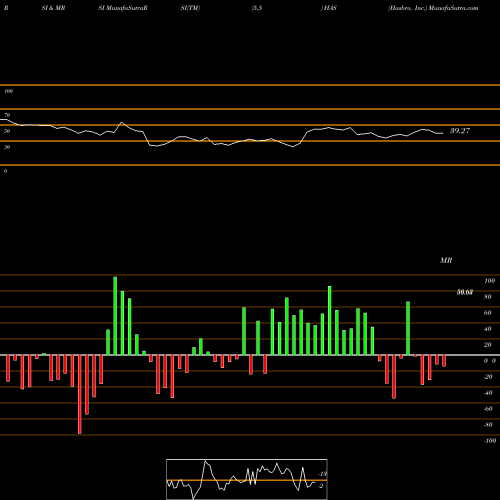The height and width of the screenshot is (500, 500).
Task: Click the 60 label on the MR axis
Action: (x=488, y=313)
